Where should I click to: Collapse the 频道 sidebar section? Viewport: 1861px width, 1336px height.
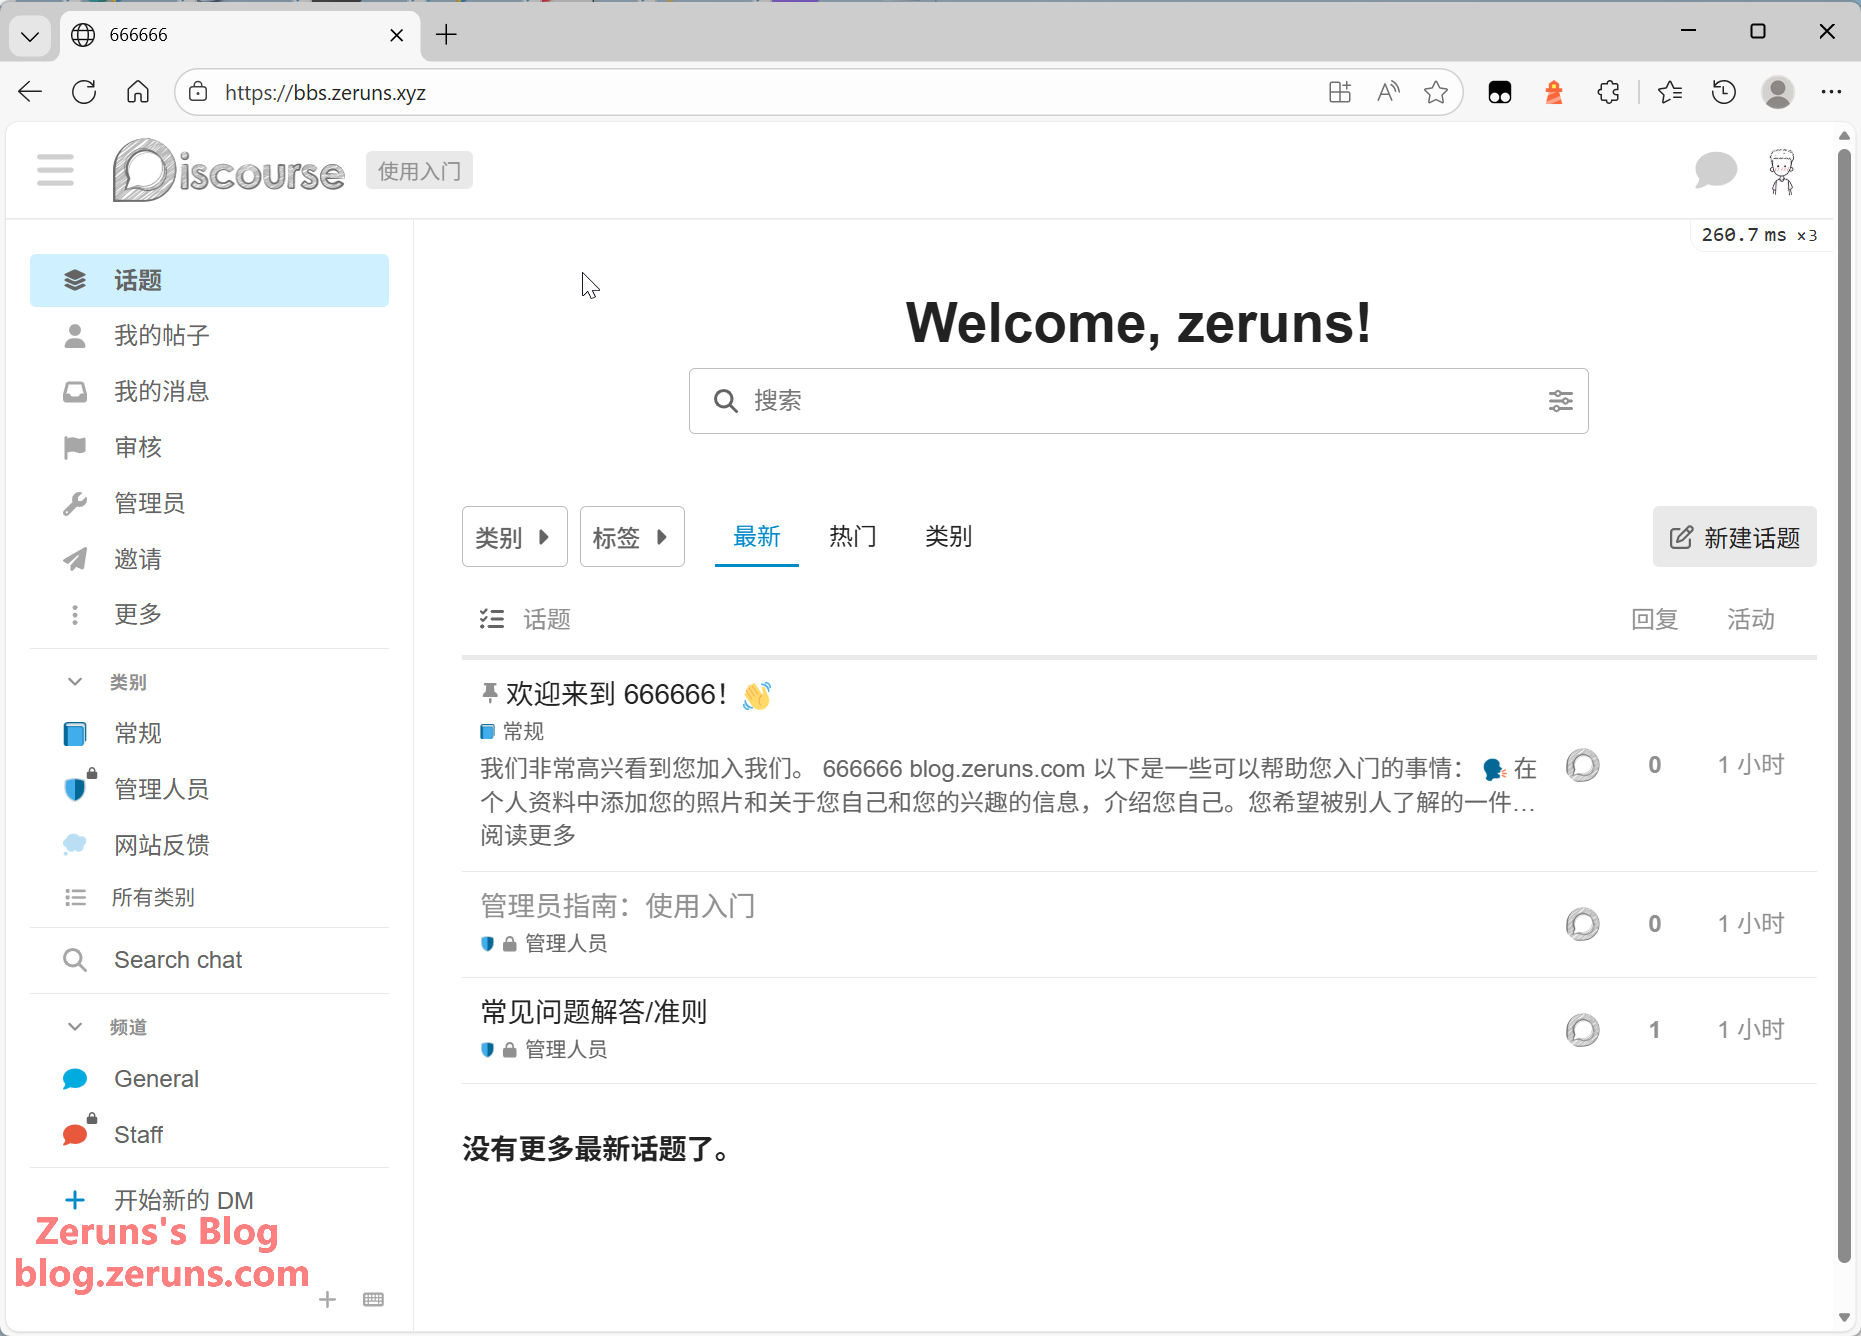pos(75,1027)
